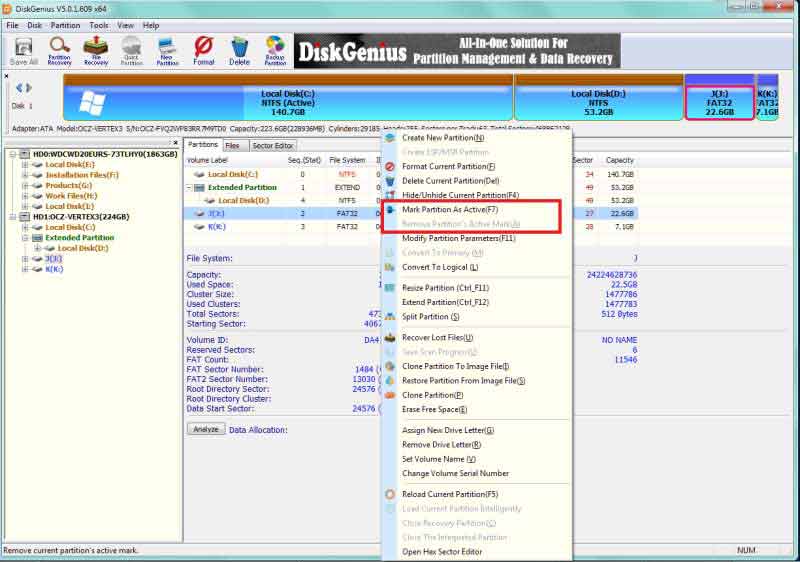Image resolution: width=800 pixels, height=562 pixels.
Task: Open the File menu
Action: click(x=12, y=25)
